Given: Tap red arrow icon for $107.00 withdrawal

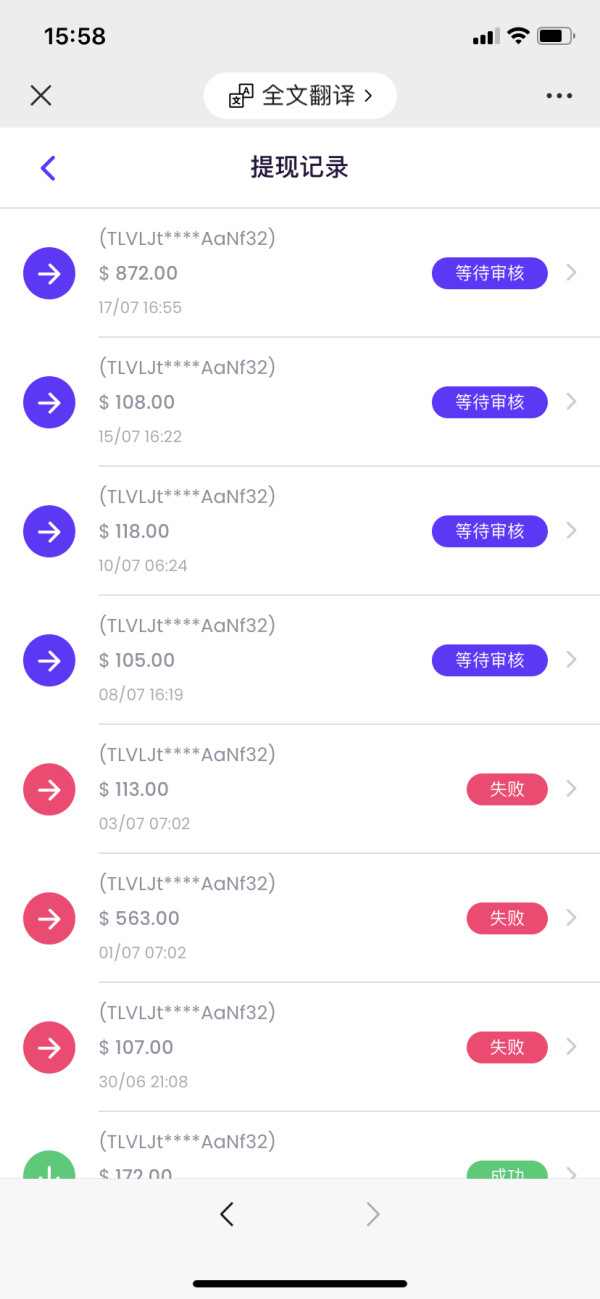Looking at the screenshot, I should (49, 1047).
